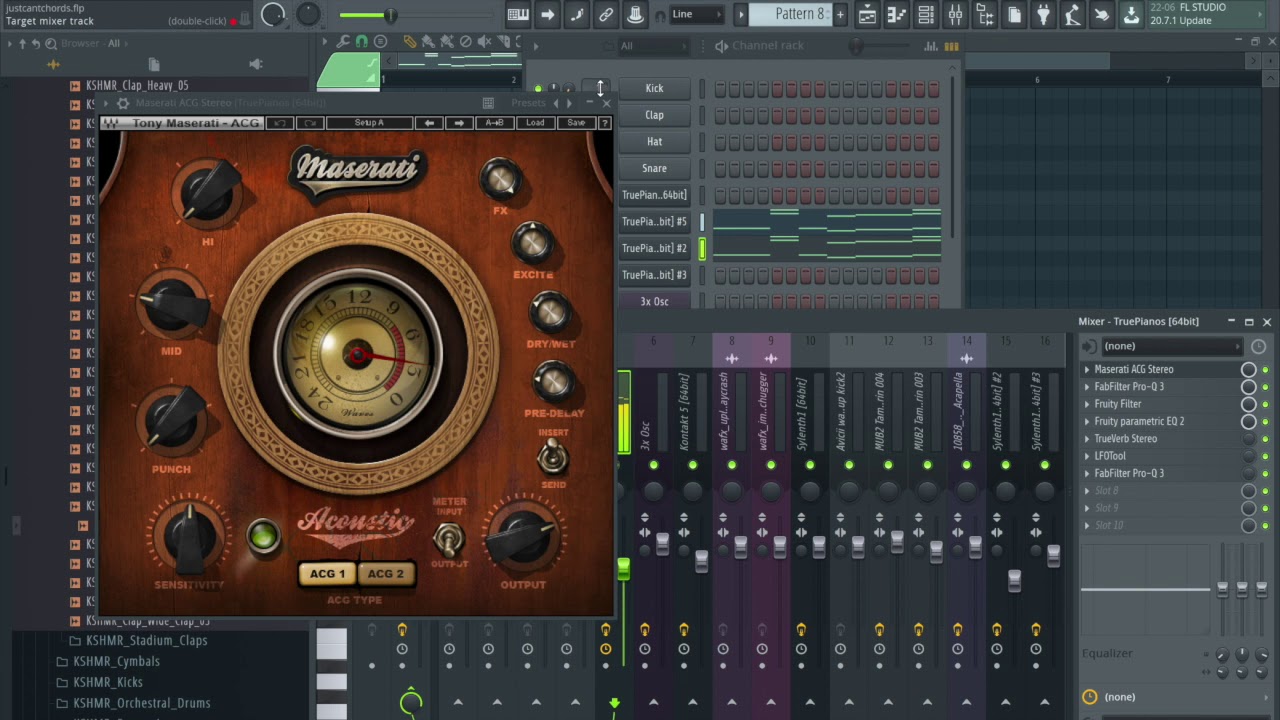Flip the Insert/Send switch on Maserati
Viewport: 1280px width, 720px height.
[552, 458]
